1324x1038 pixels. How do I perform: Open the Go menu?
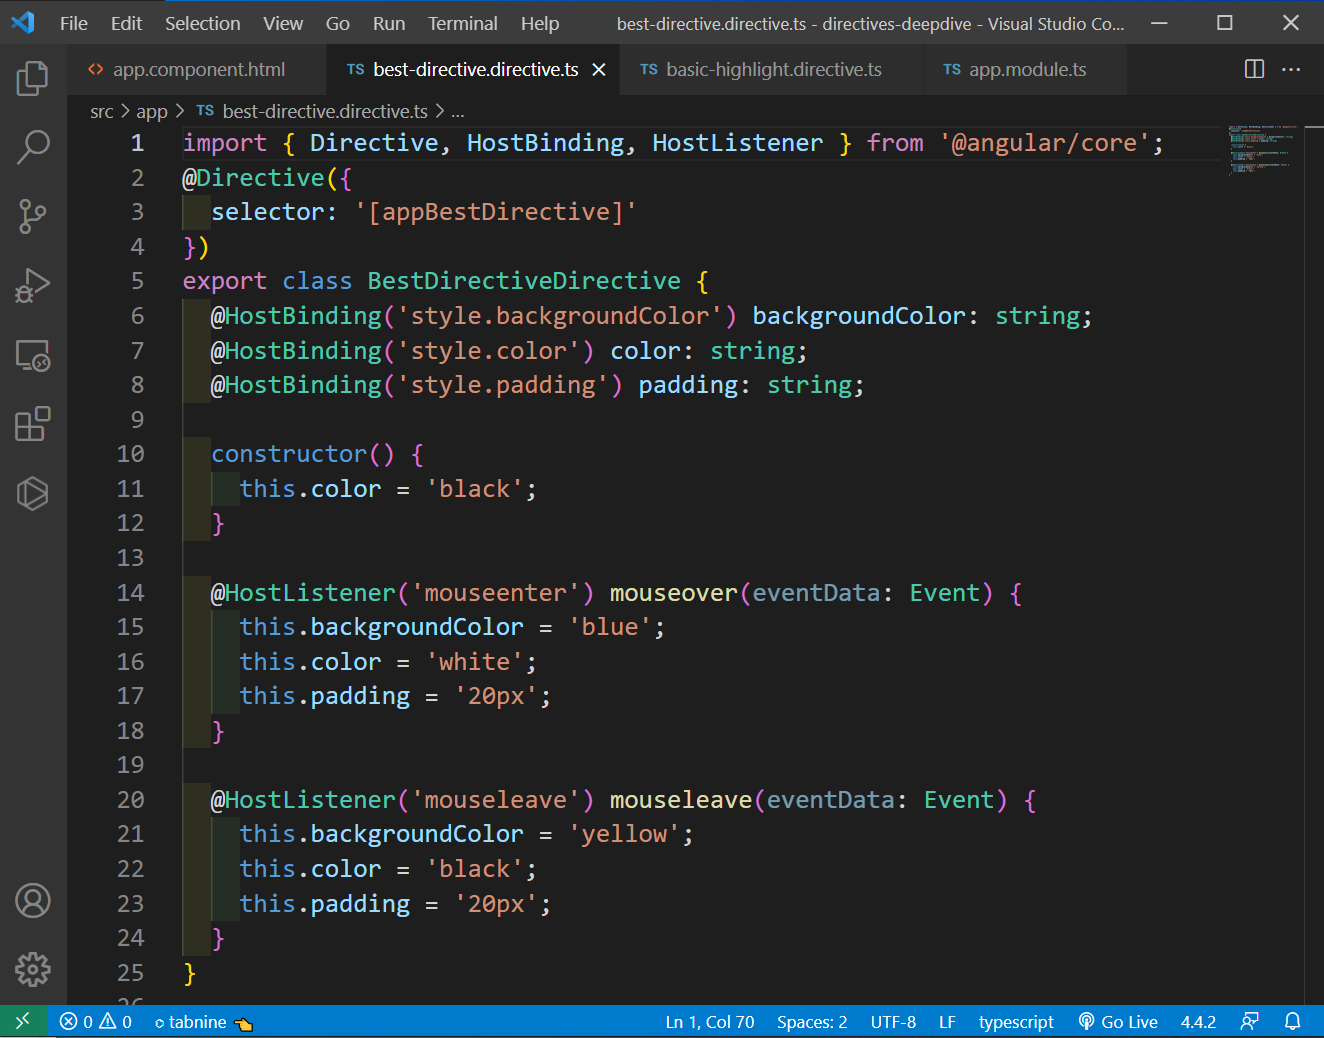[x=338, y=23]
